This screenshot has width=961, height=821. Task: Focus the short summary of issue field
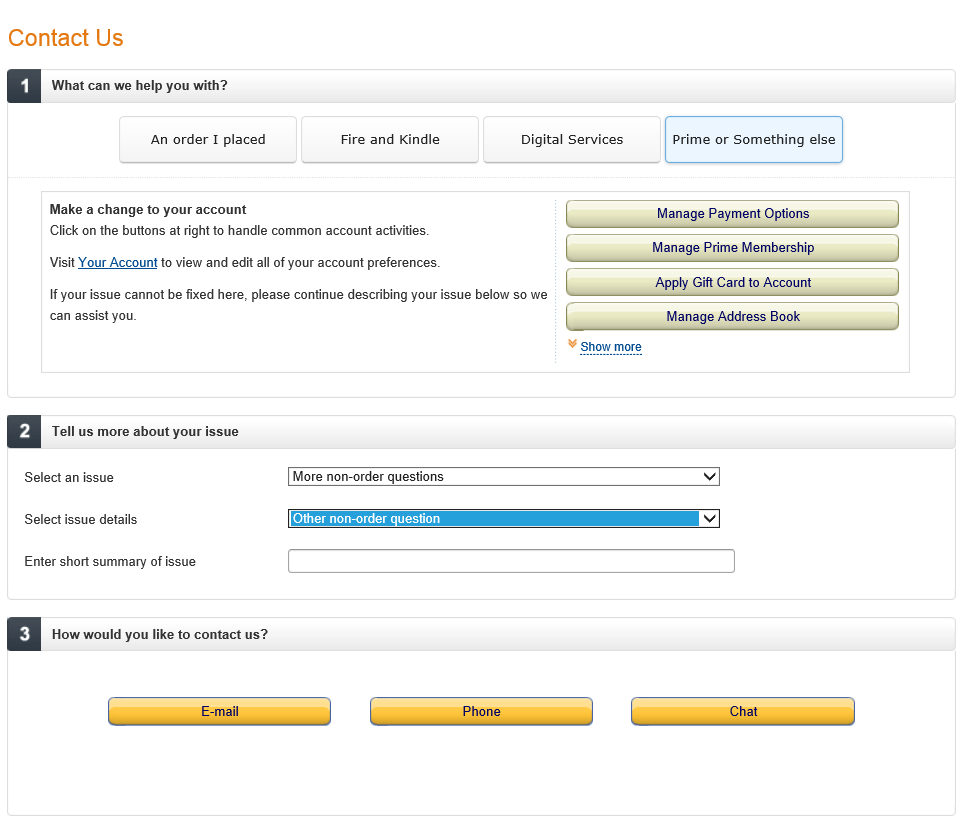click(x=511, y=561)
